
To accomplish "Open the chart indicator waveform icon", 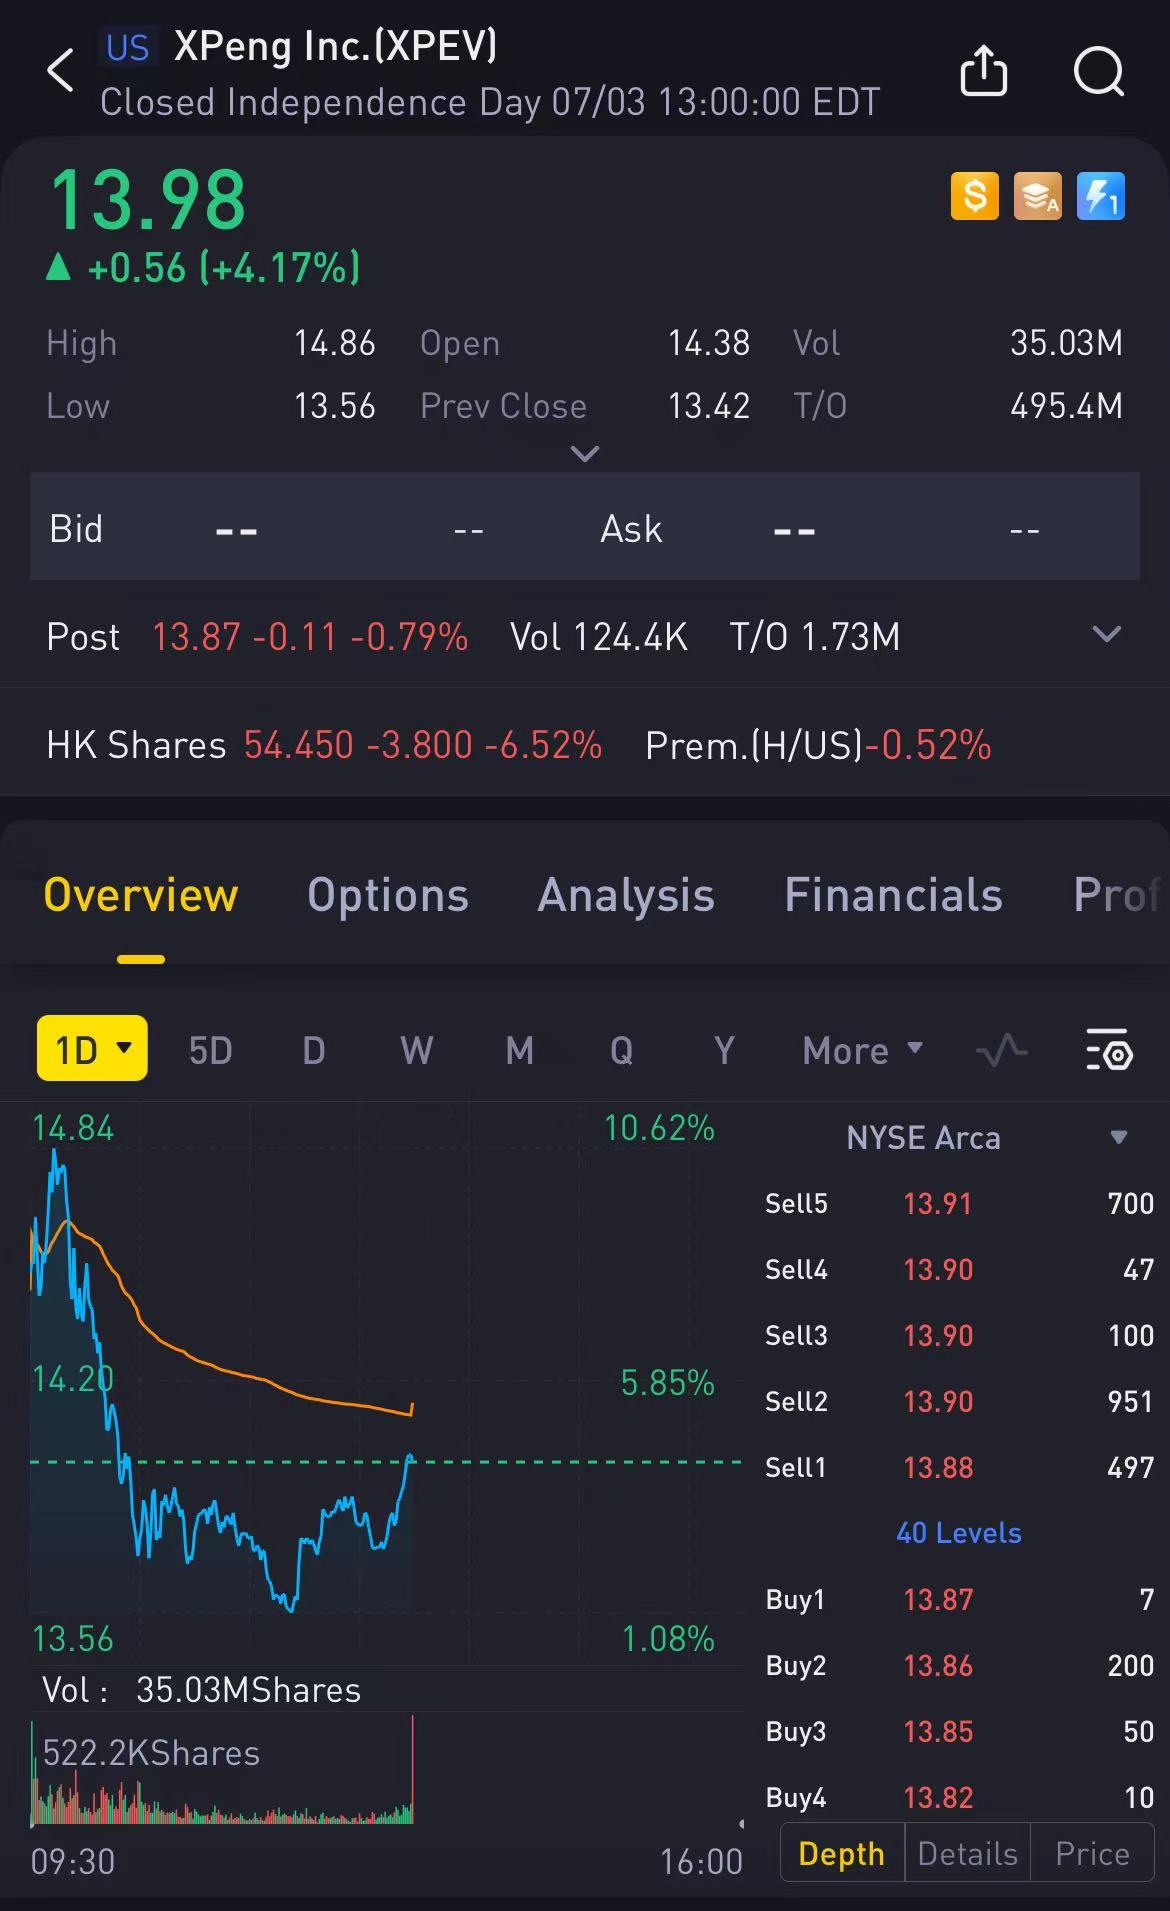I will (1001, 1051).
